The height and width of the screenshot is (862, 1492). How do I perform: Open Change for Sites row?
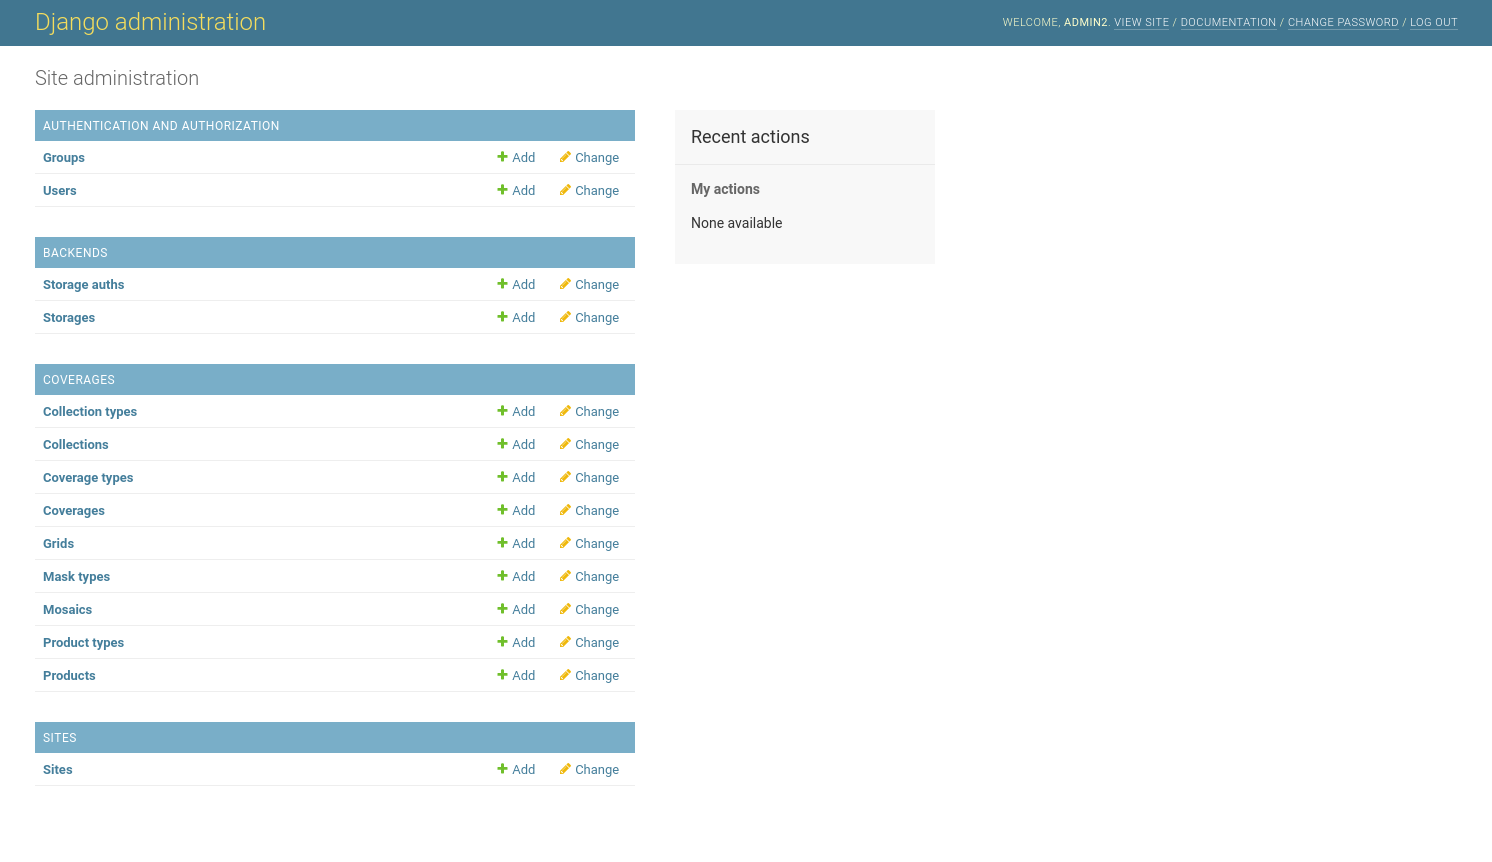coord(589,770)
